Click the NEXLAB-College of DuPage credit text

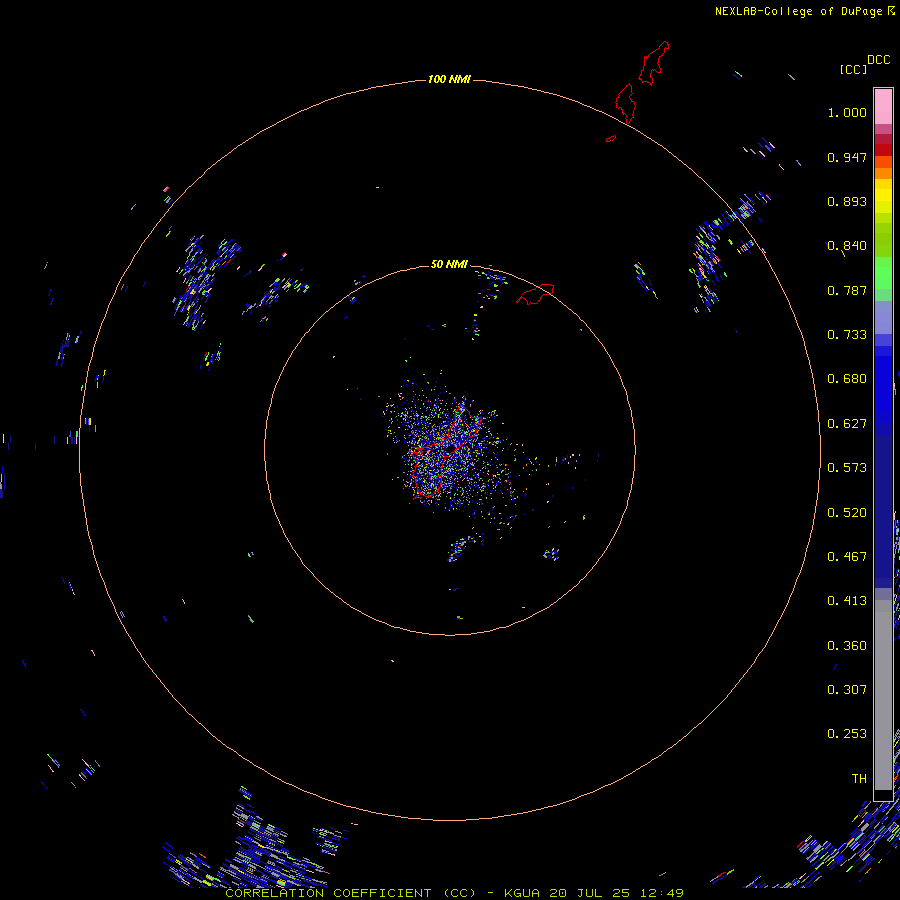tap(798, 11)
